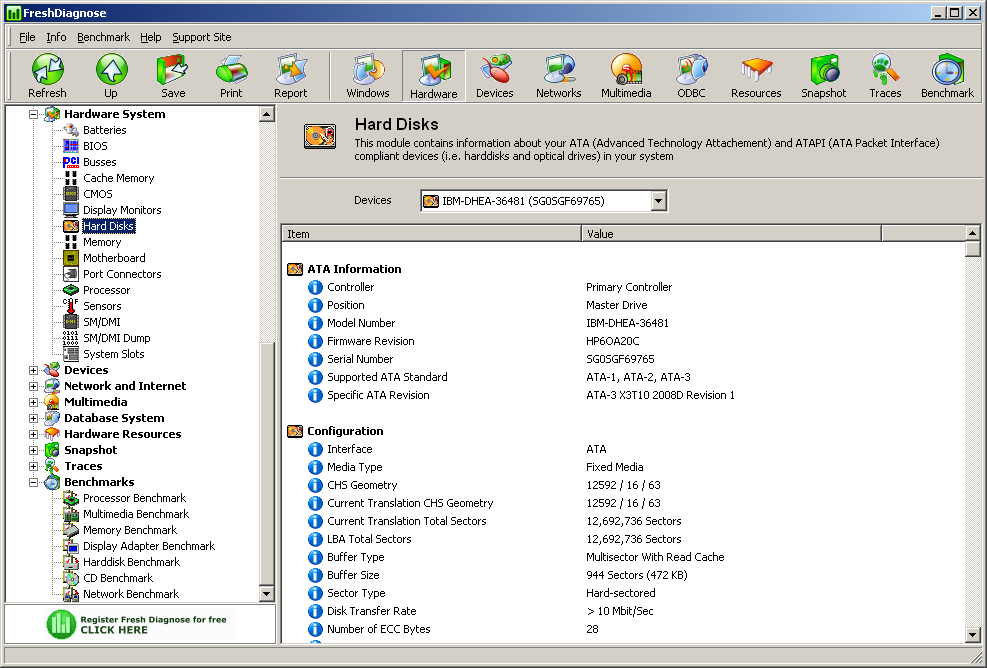Collapse the Benchmarks tree node

(33, 482)
